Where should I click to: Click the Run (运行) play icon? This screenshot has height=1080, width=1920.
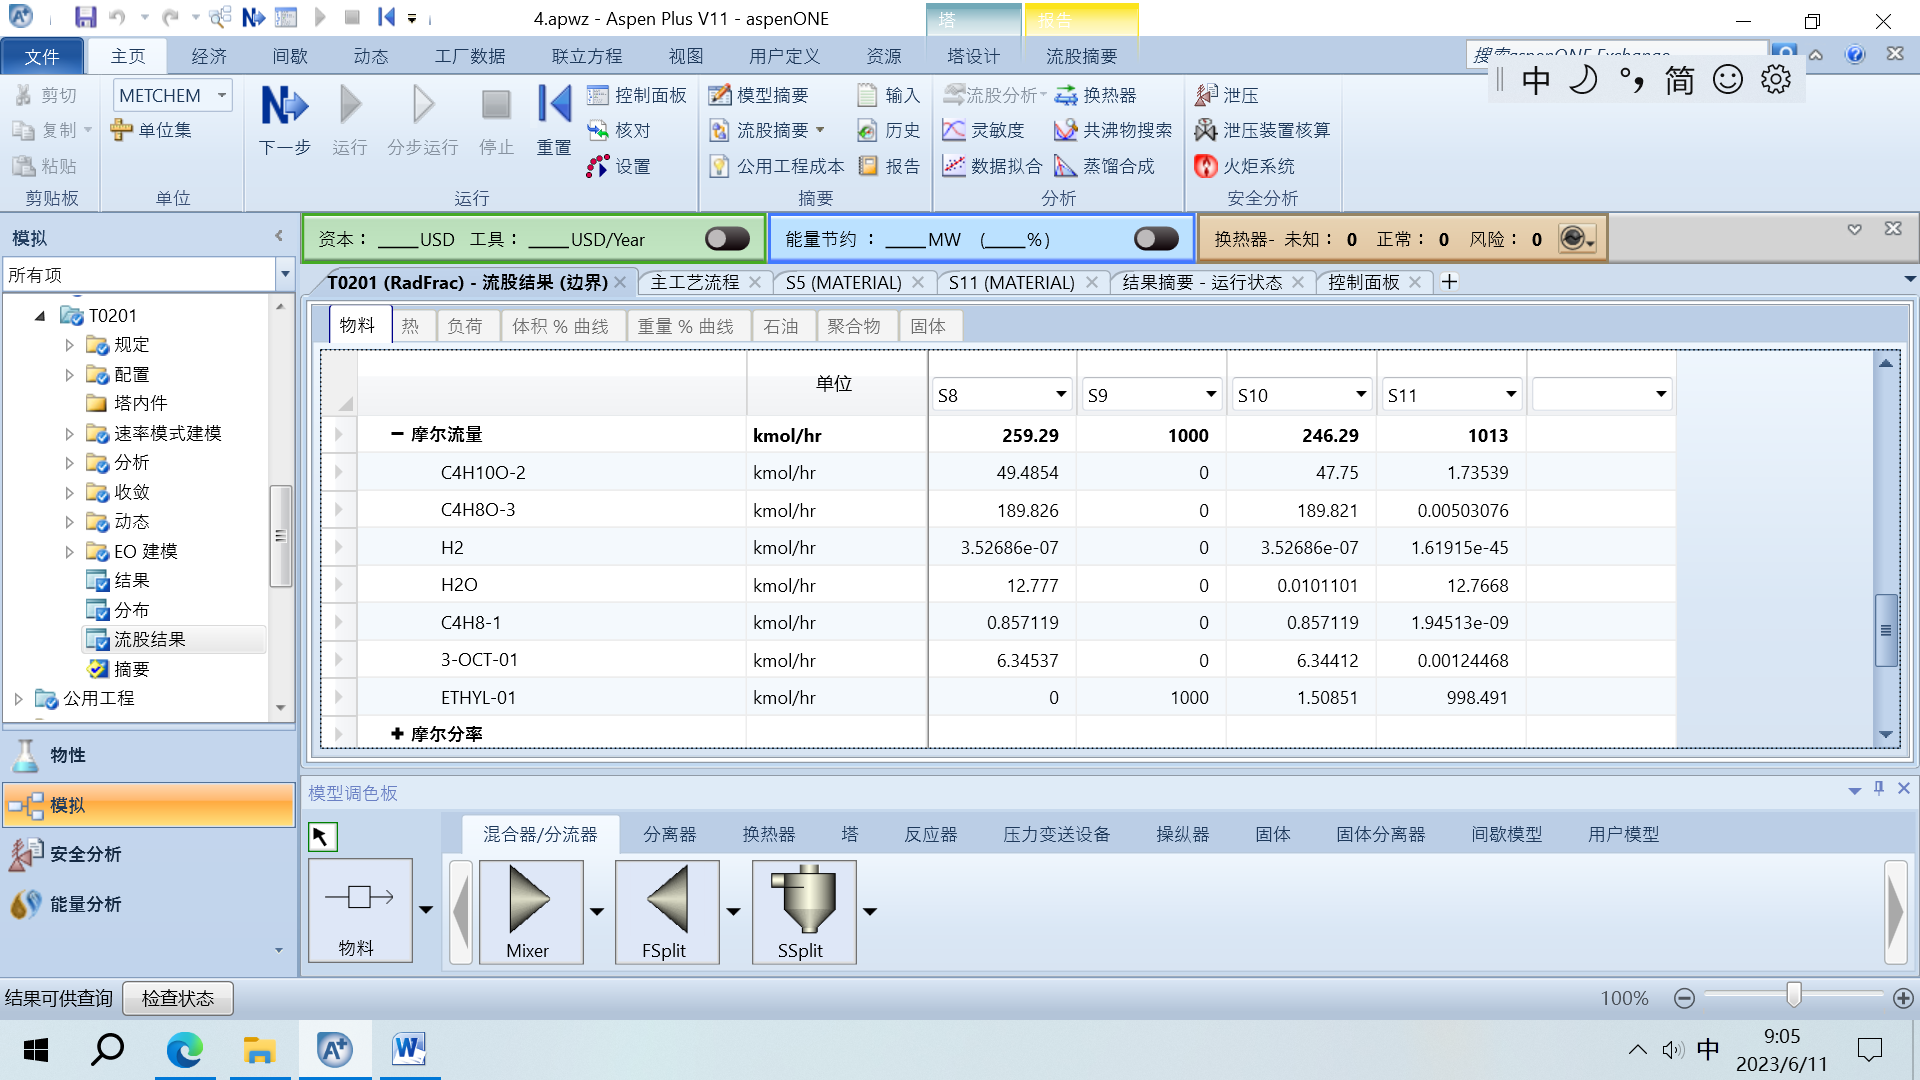coord(350,105)
